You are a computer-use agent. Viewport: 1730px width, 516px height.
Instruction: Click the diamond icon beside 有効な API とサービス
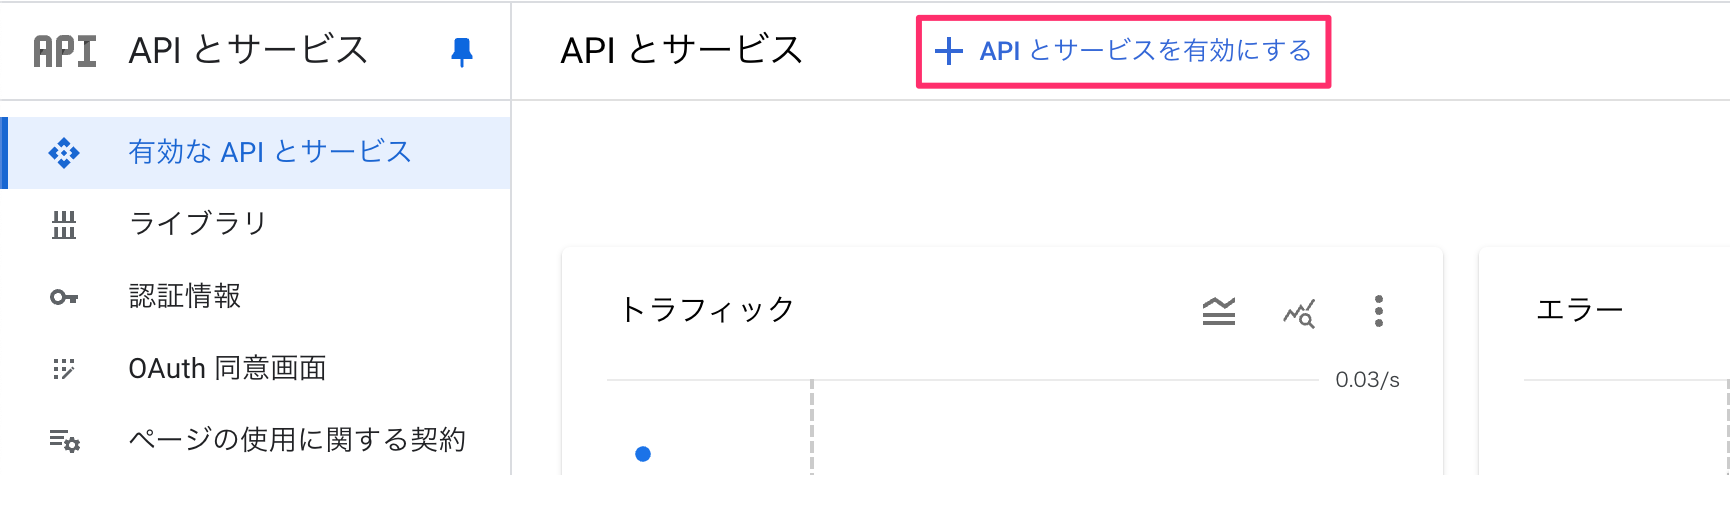coord(64,153)
